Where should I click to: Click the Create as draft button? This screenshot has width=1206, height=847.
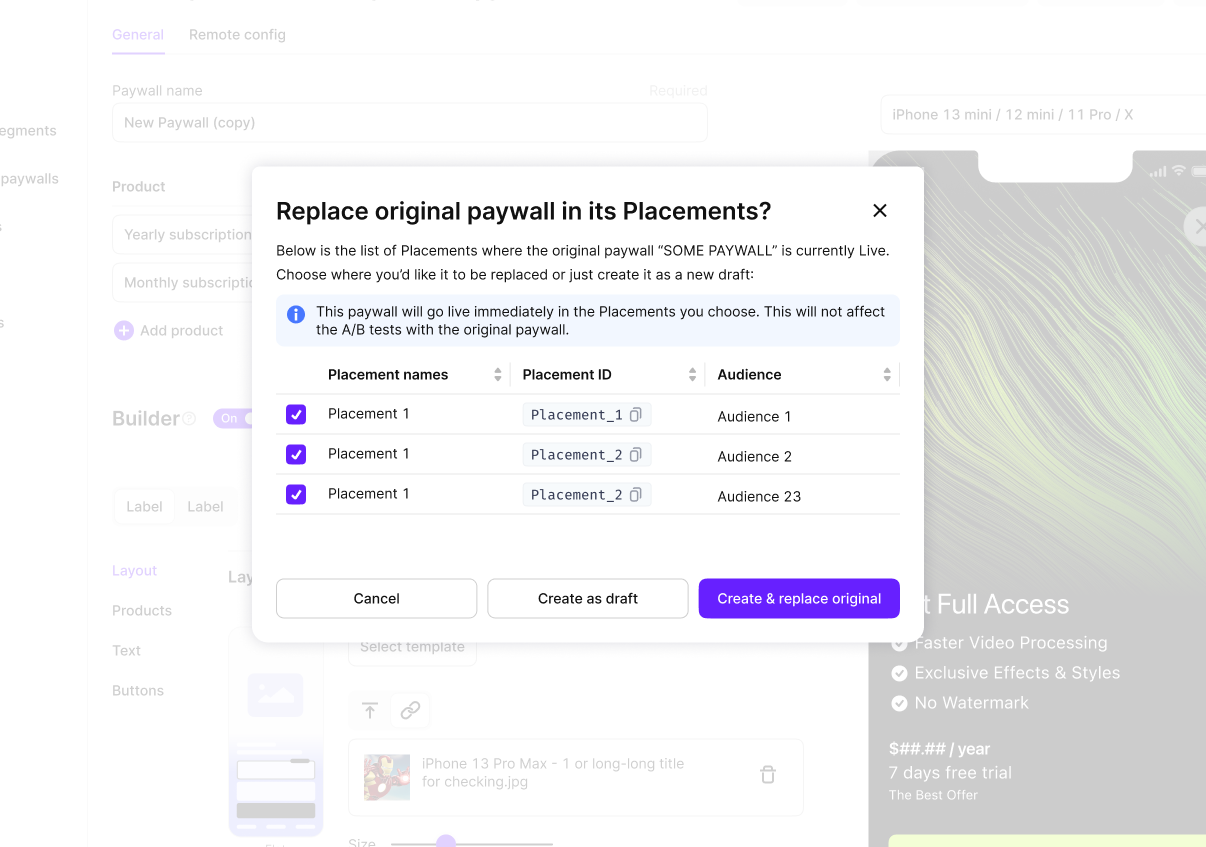(x=588, y=598)
